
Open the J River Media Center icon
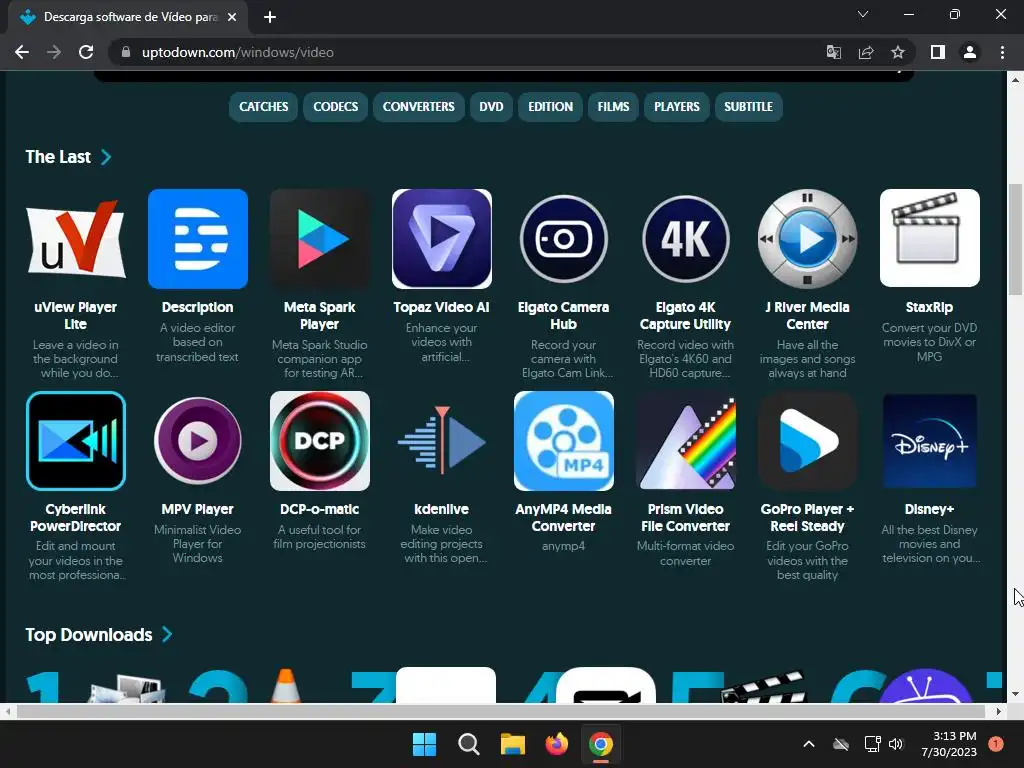(x=808, y=238)
